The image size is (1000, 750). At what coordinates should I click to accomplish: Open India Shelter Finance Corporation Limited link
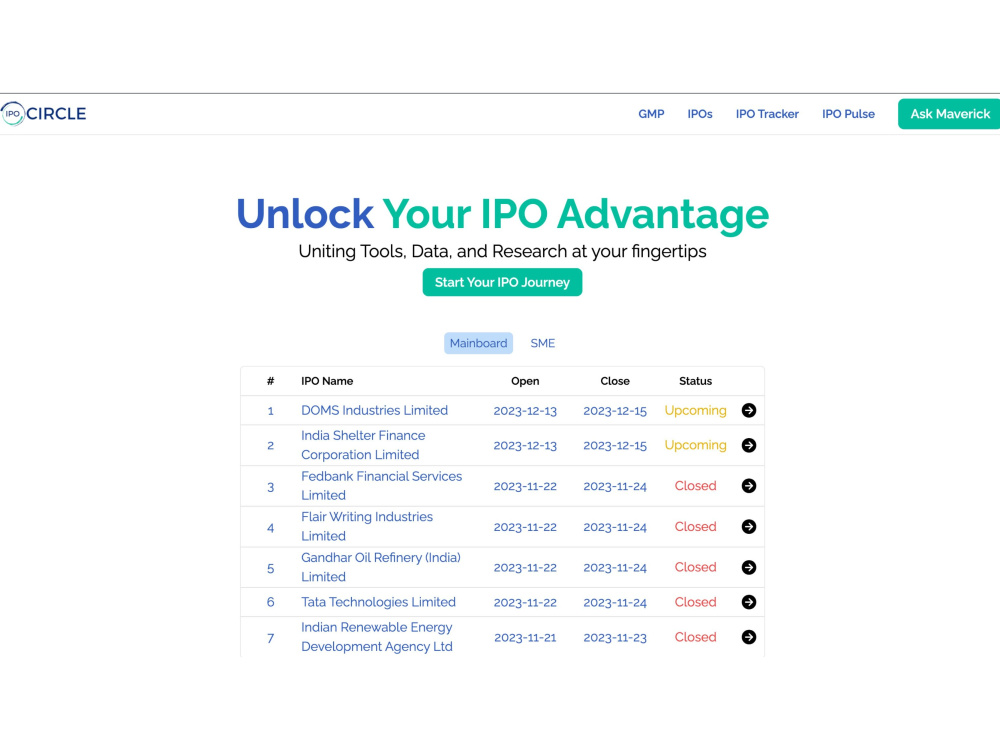[363, 445]
